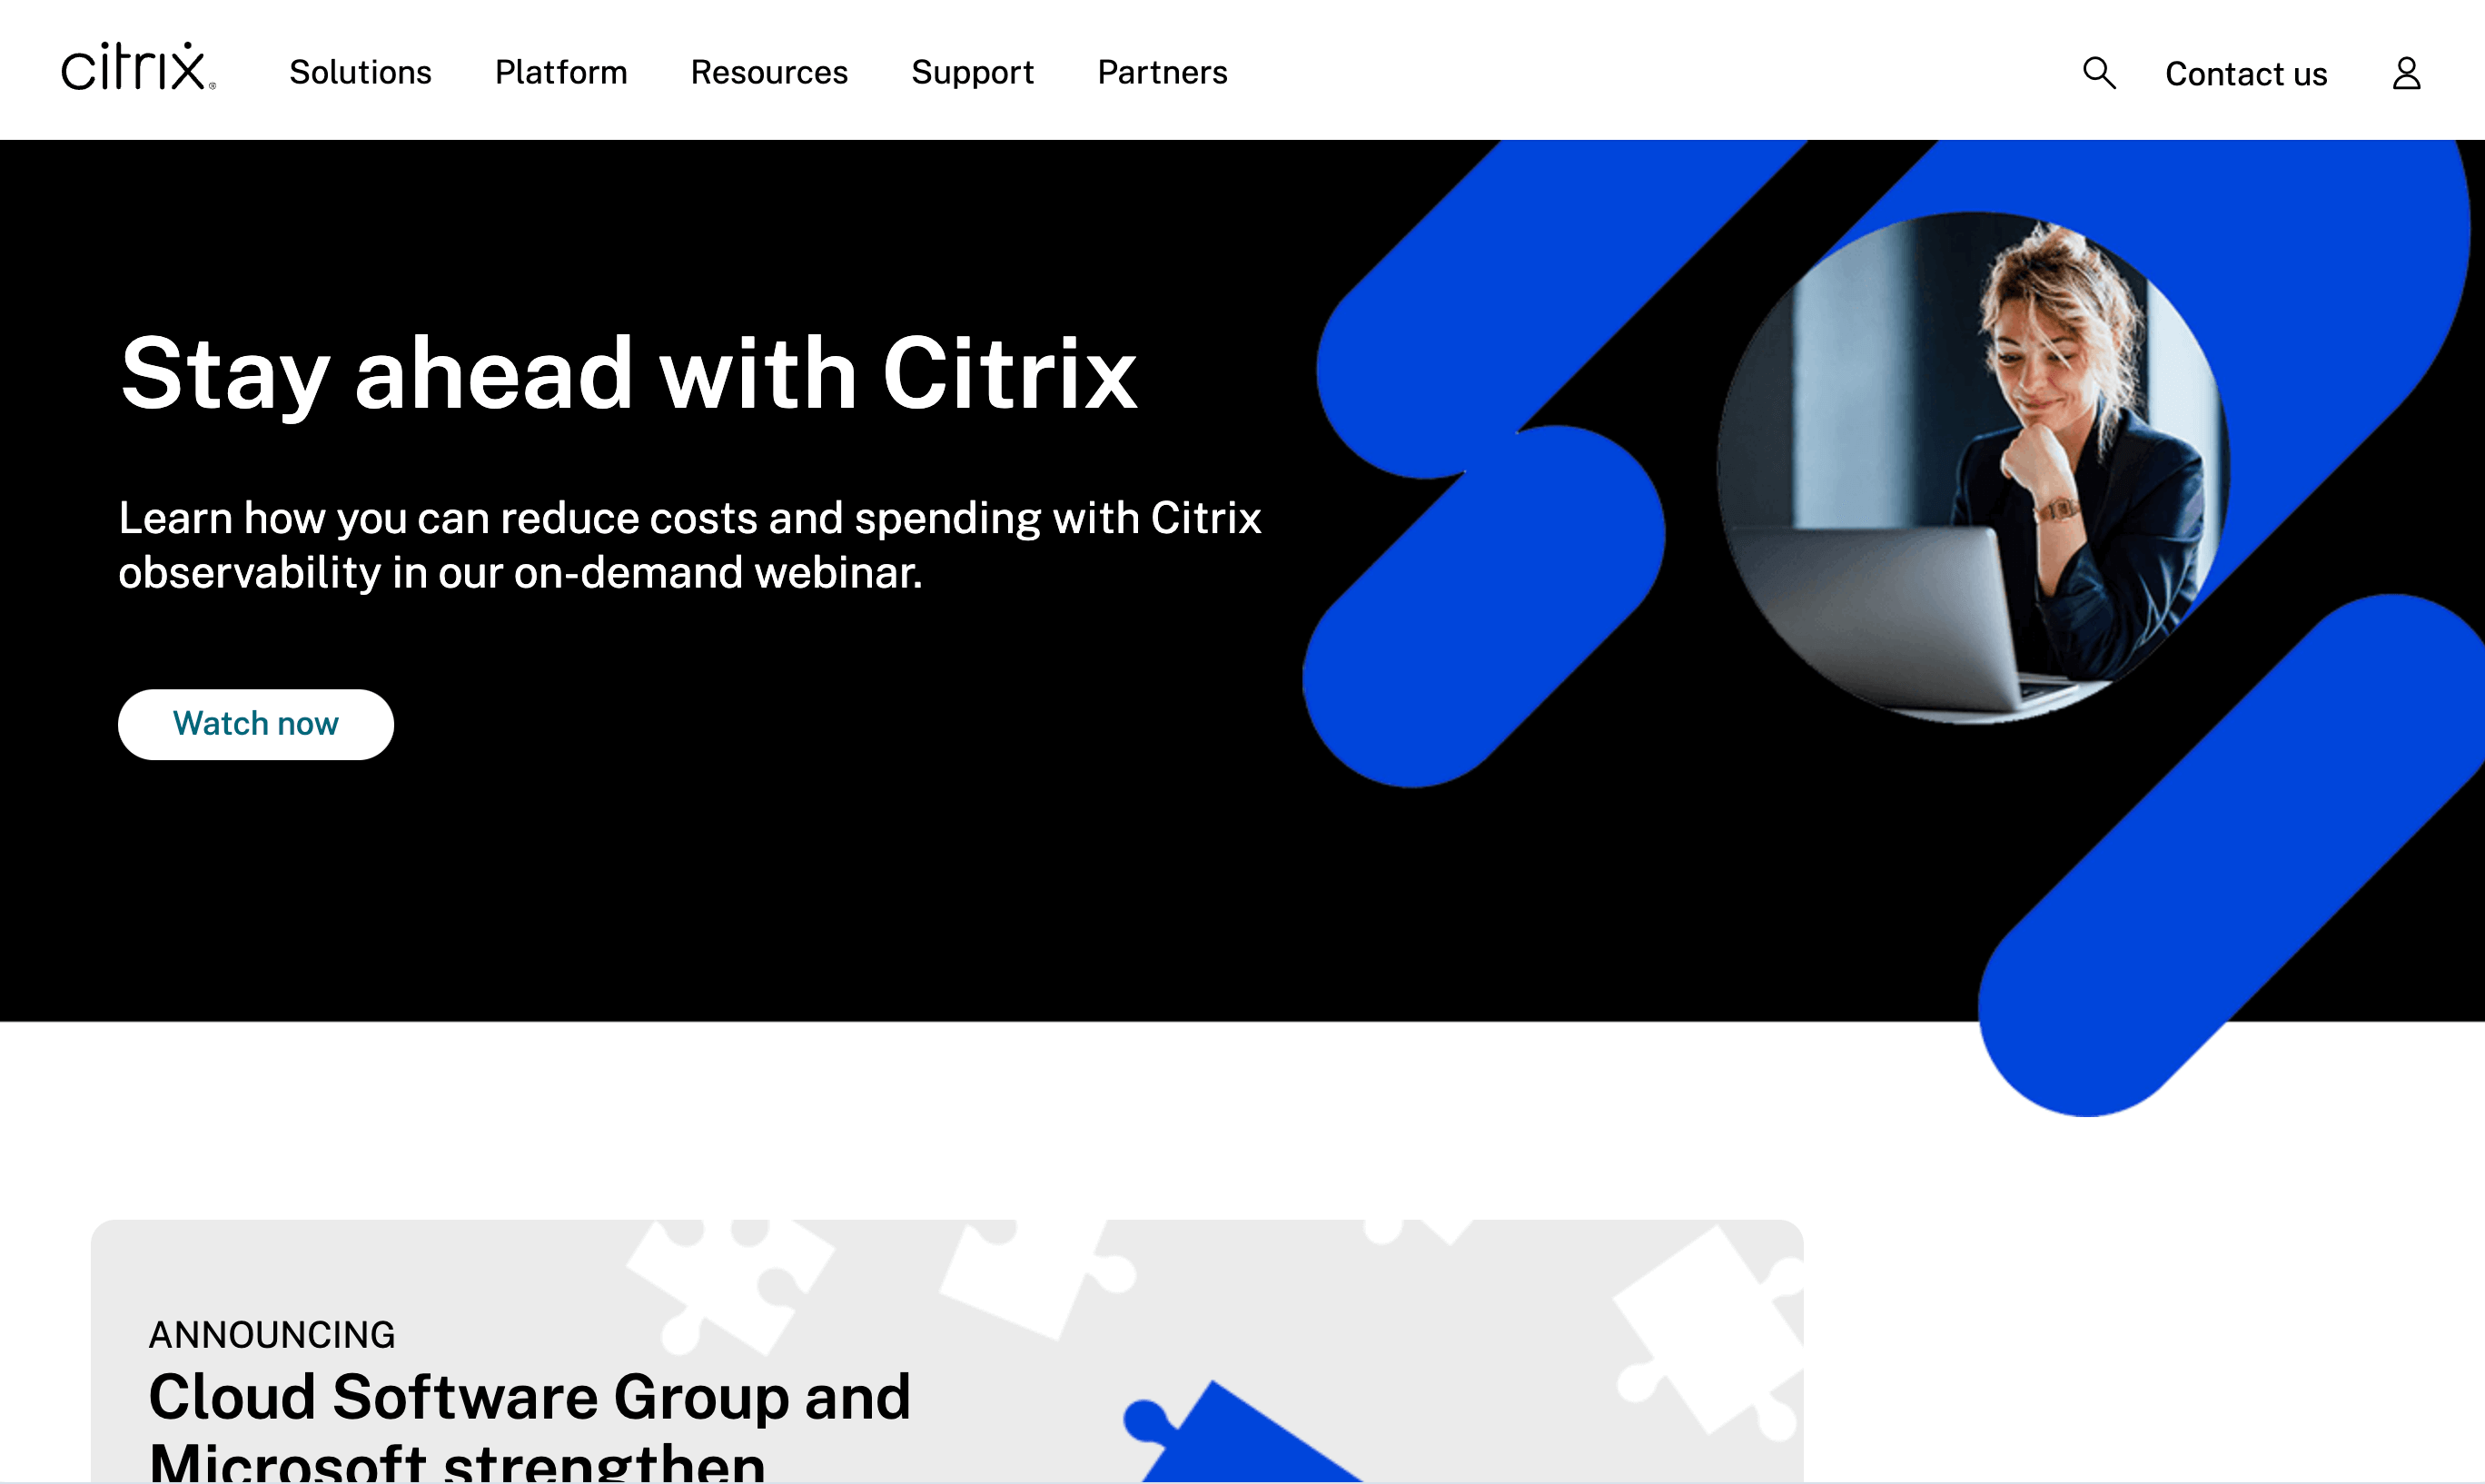Click the Solutions menu icon
The width and height of the screenshot is (2485, 1484).
coord(361,73)
